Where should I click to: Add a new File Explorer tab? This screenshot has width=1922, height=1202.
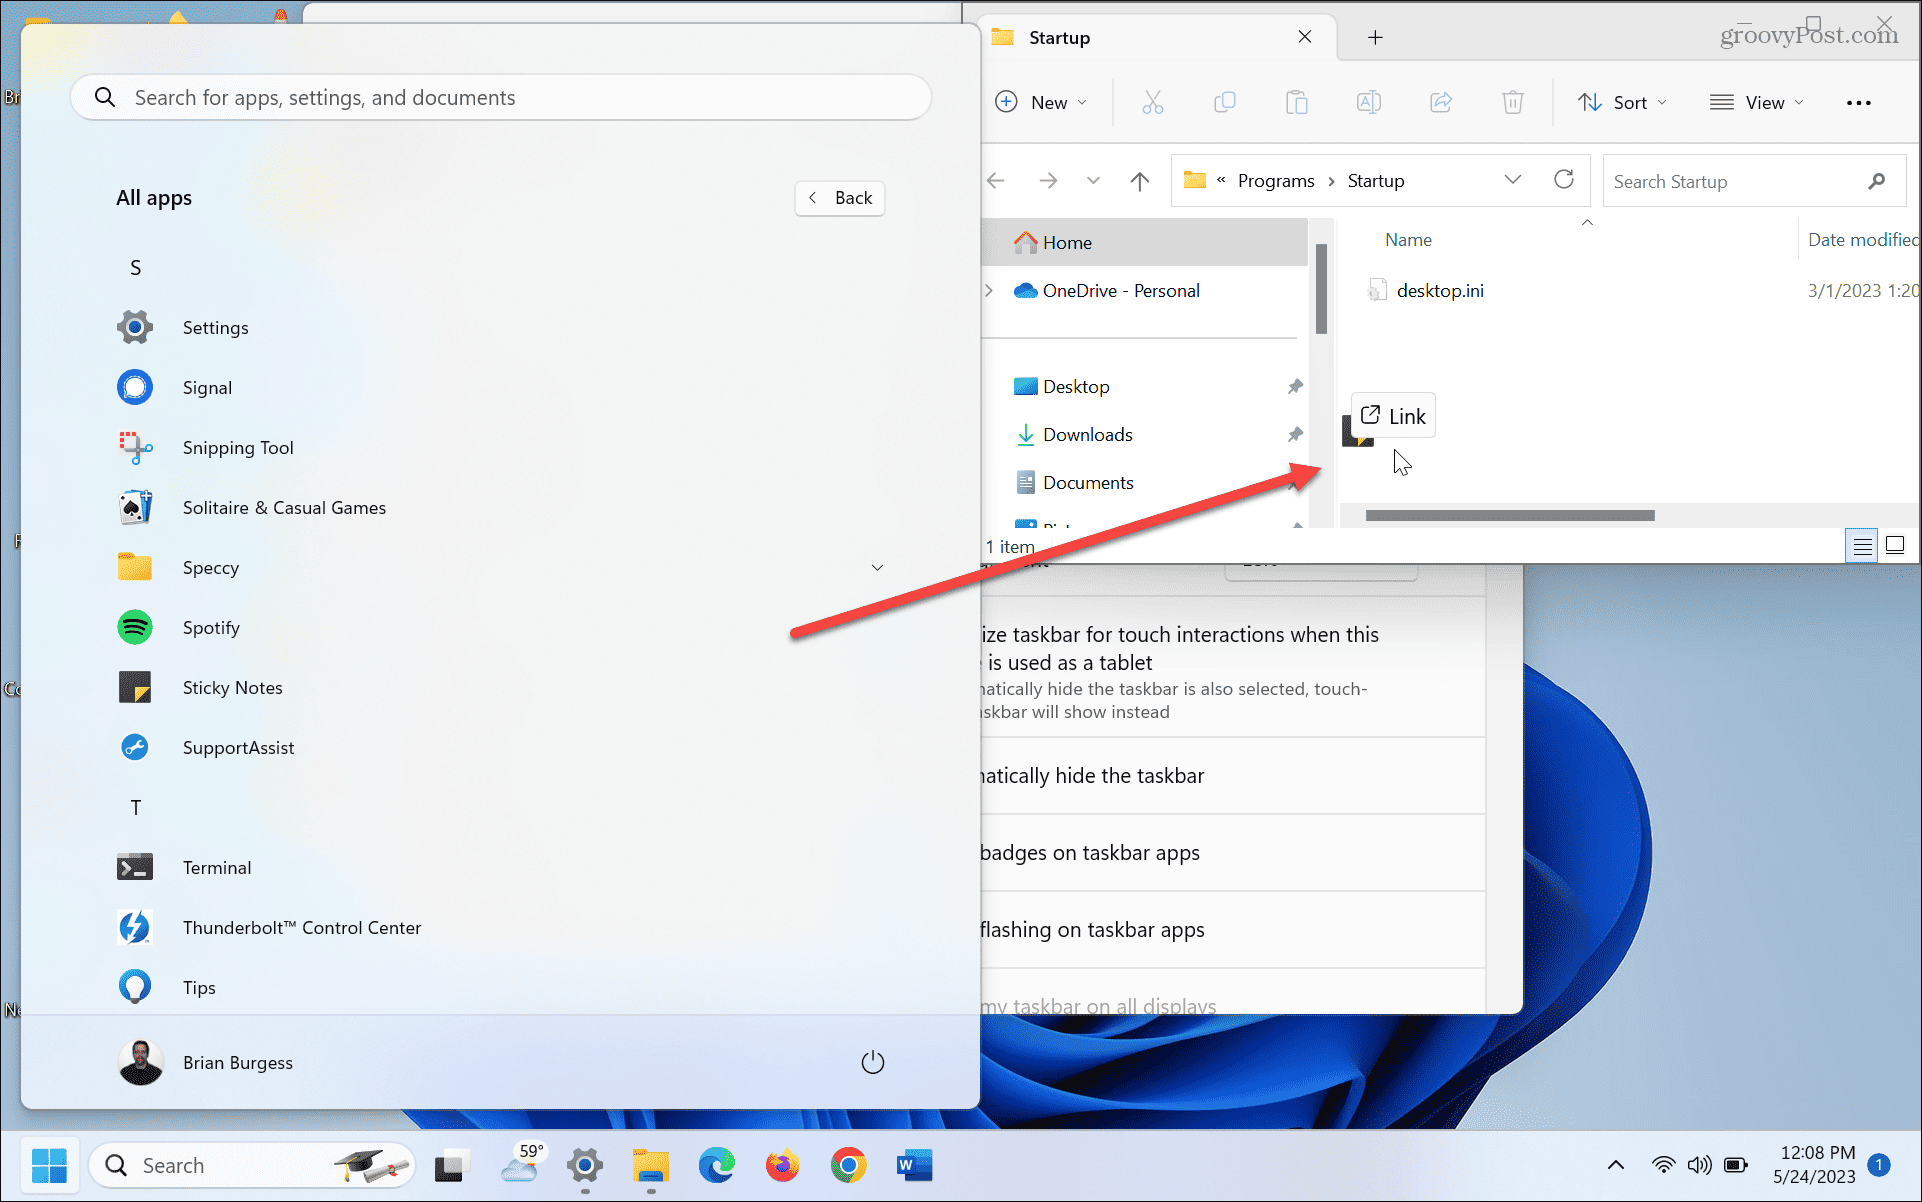1375,38
